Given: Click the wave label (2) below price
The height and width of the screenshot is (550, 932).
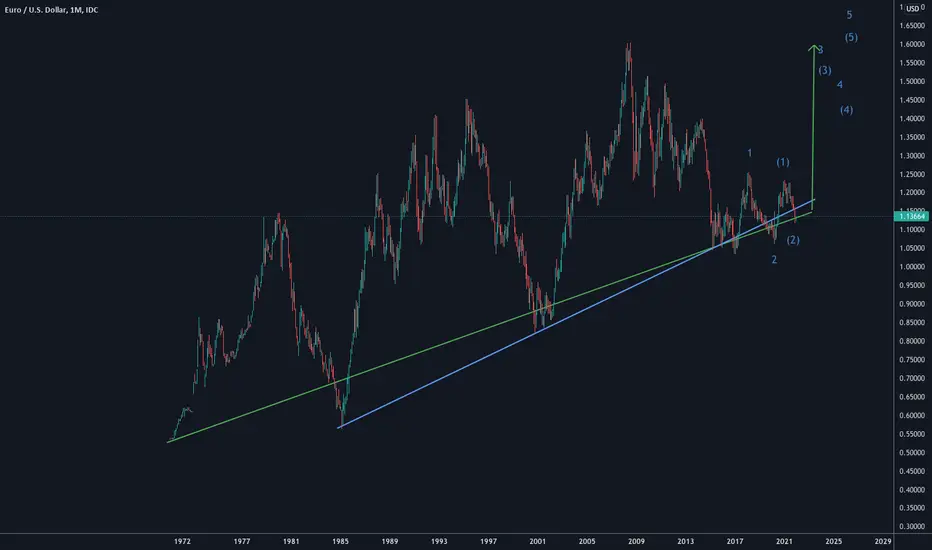Looking at the screenshot, I should point(793,240).
